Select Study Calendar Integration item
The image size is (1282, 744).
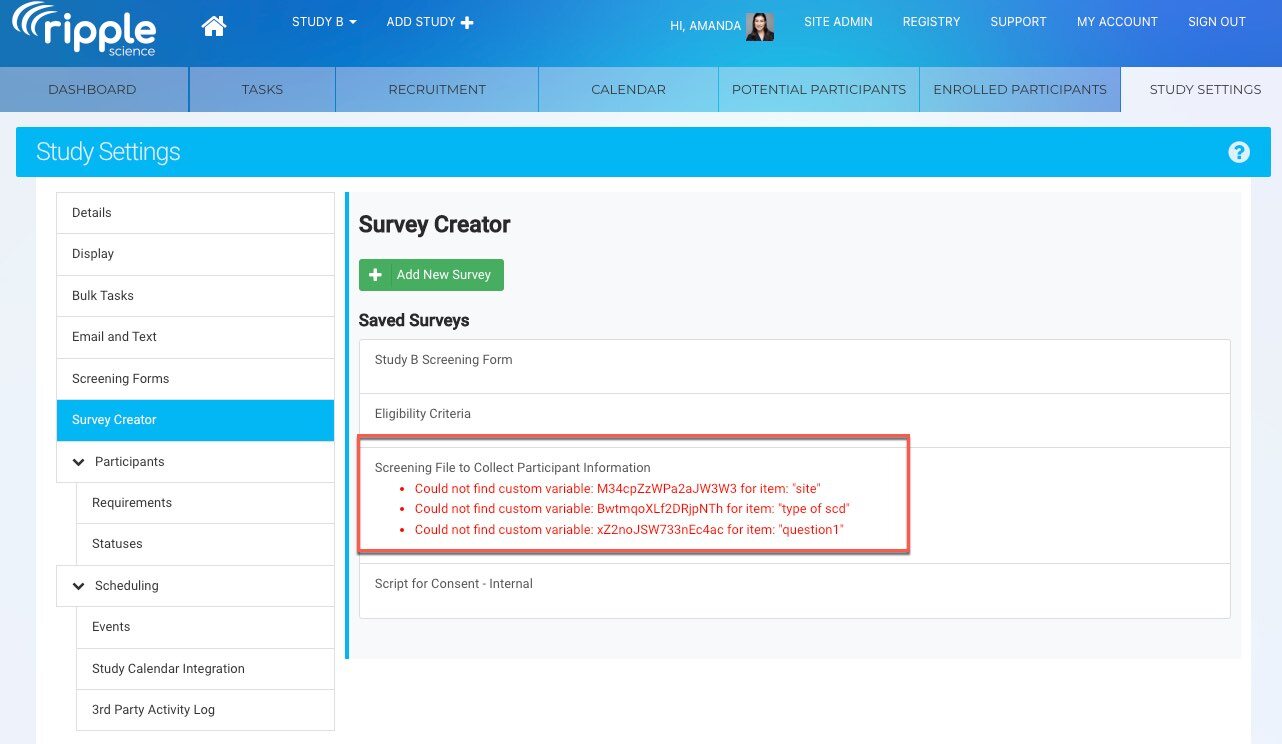click(x=168, y=669)
